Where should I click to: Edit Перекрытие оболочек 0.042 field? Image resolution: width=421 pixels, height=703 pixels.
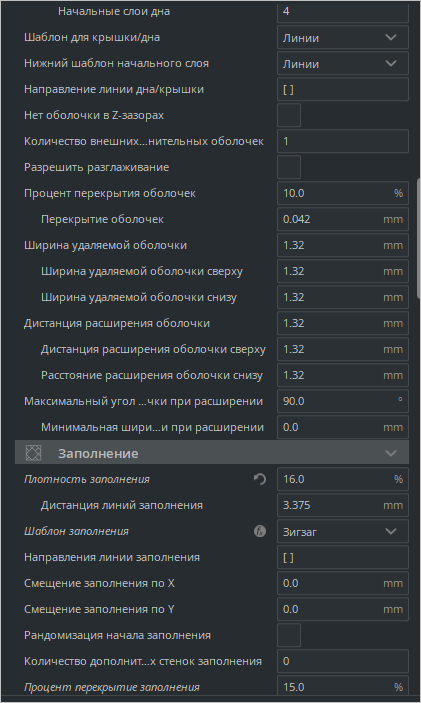coord(343,219)
